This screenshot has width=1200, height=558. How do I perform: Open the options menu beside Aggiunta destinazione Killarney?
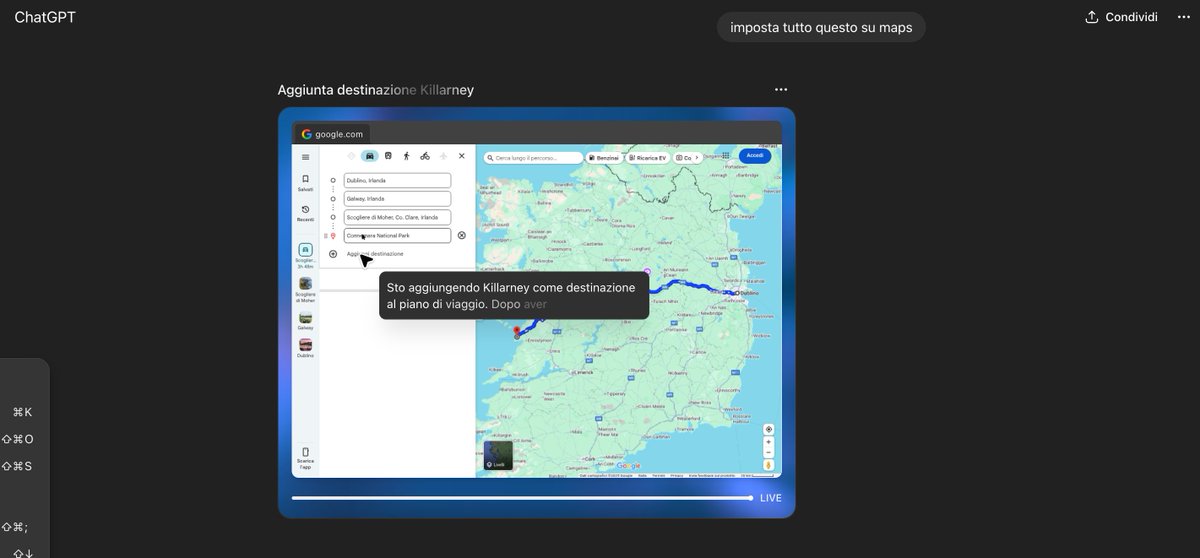coord(781,90)
